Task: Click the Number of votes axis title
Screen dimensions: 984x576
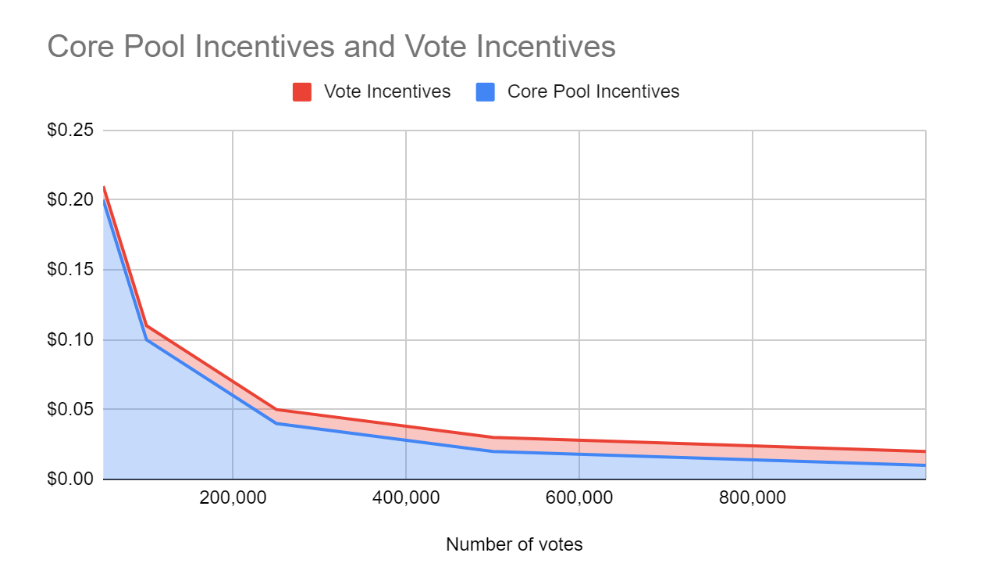Action: [x=514, y=544]
